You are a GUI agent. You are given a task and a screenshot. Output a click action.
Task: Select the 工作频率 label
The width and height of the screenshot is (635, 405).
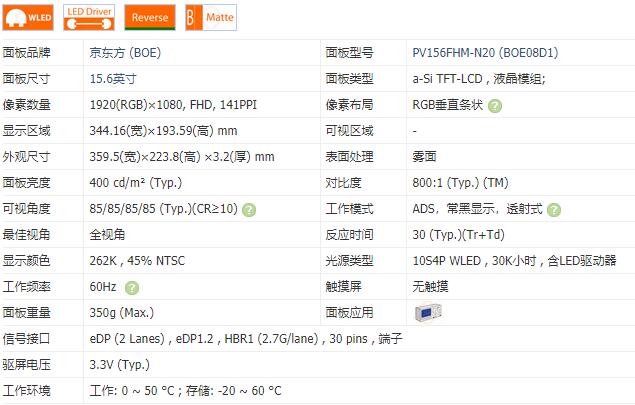click(x=26, y=287)
